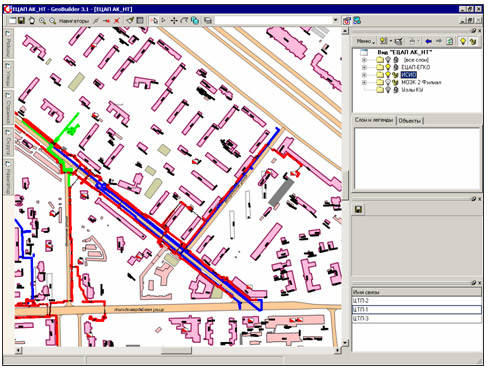
Task: Open the Навигаторы toolbar button
Action: [74, 21]
